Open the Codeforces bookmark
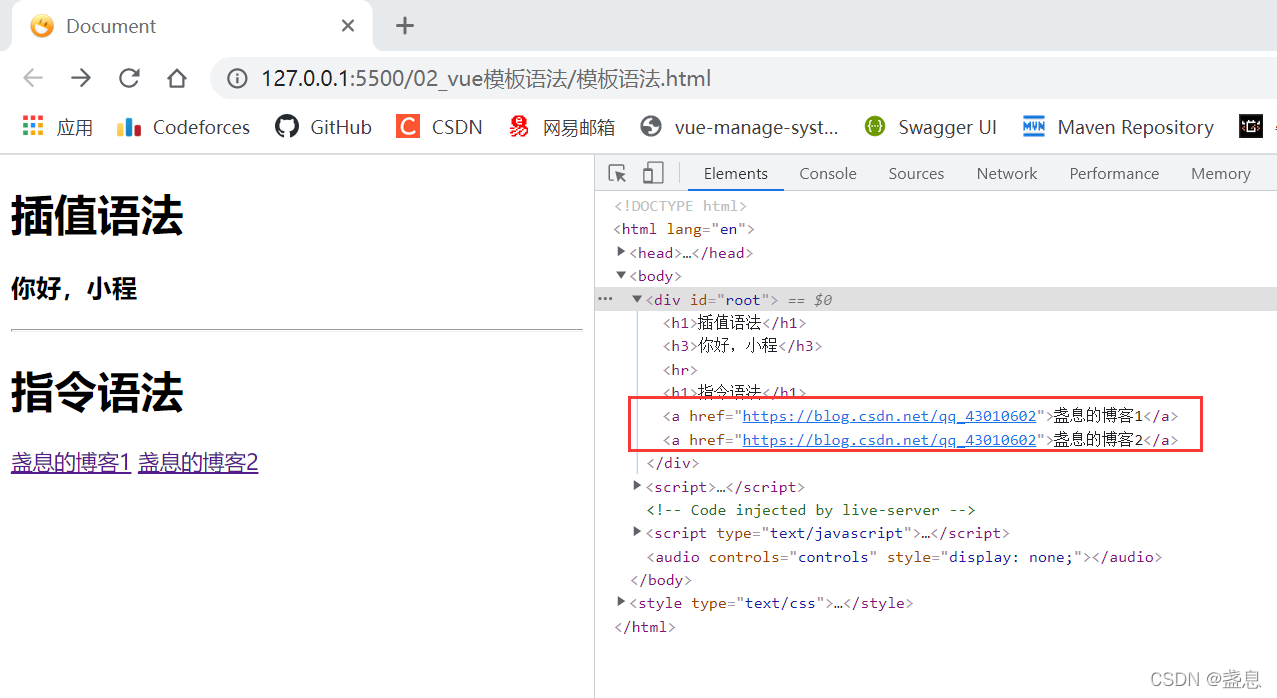The width and height of the screenshot is (1277, 698). (x=183, y=127)
